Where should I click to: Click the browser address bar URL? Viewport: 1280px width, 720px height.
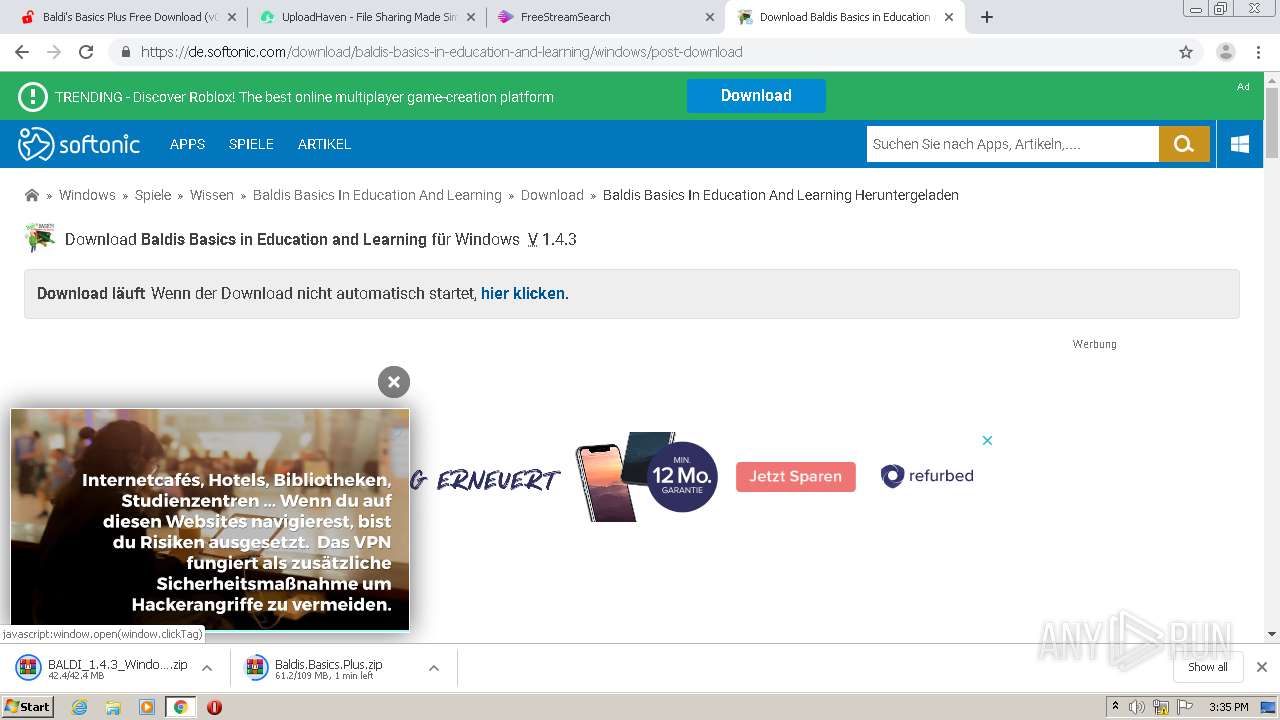(x=441, y=52)
